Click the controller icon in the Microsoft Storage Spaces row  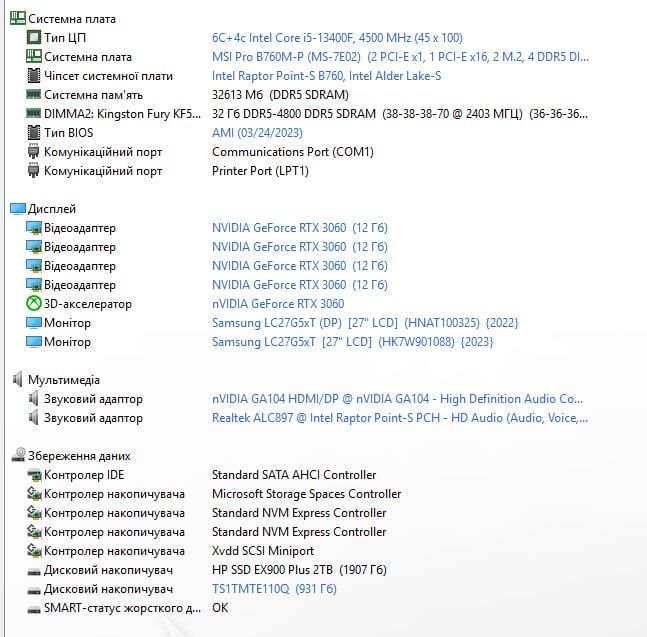coord(34,493)
